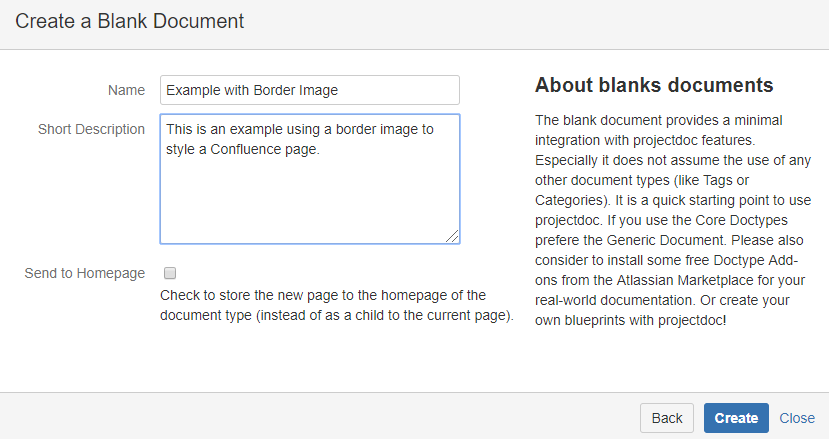Close the dialog via Close link
Viewport: 829px width, 439px height.
pos(797,418)
